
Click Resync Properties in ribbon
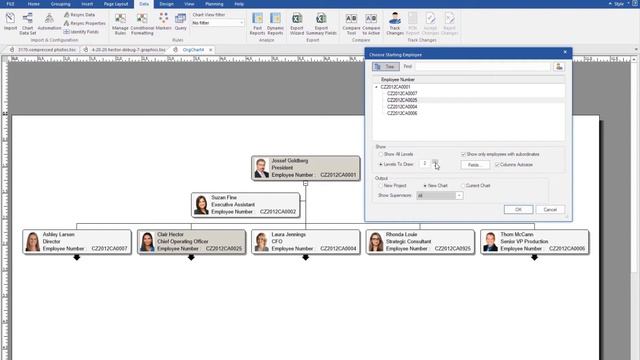point(84,23)
